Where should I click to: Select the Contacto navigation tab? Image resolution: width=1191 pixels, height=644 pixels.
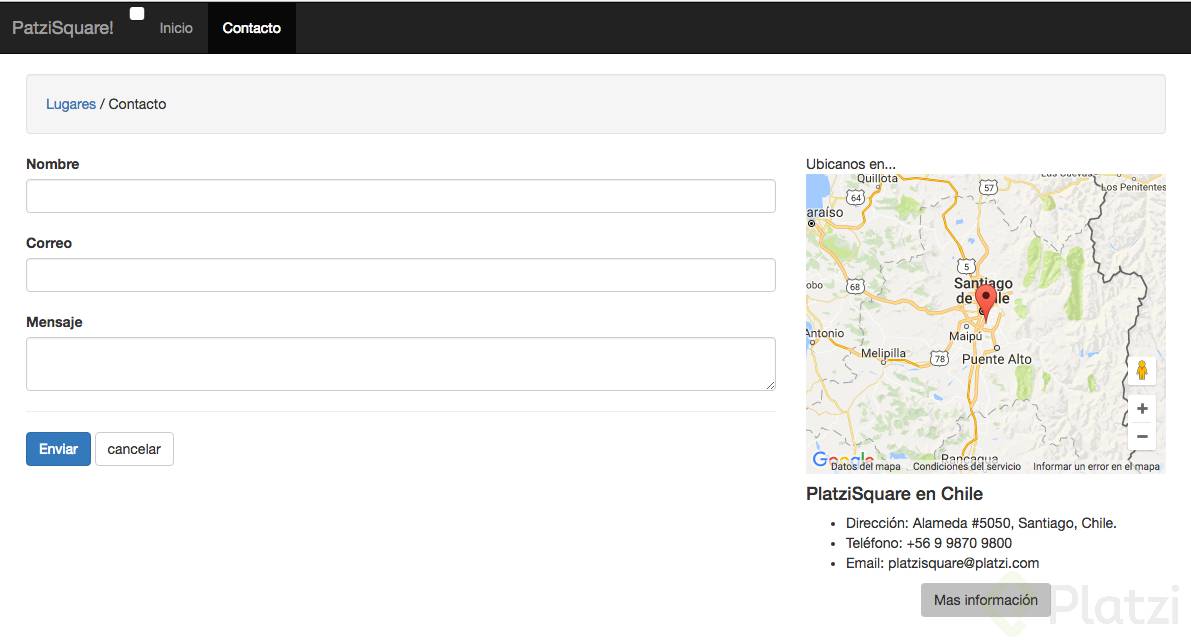(251, 28)
